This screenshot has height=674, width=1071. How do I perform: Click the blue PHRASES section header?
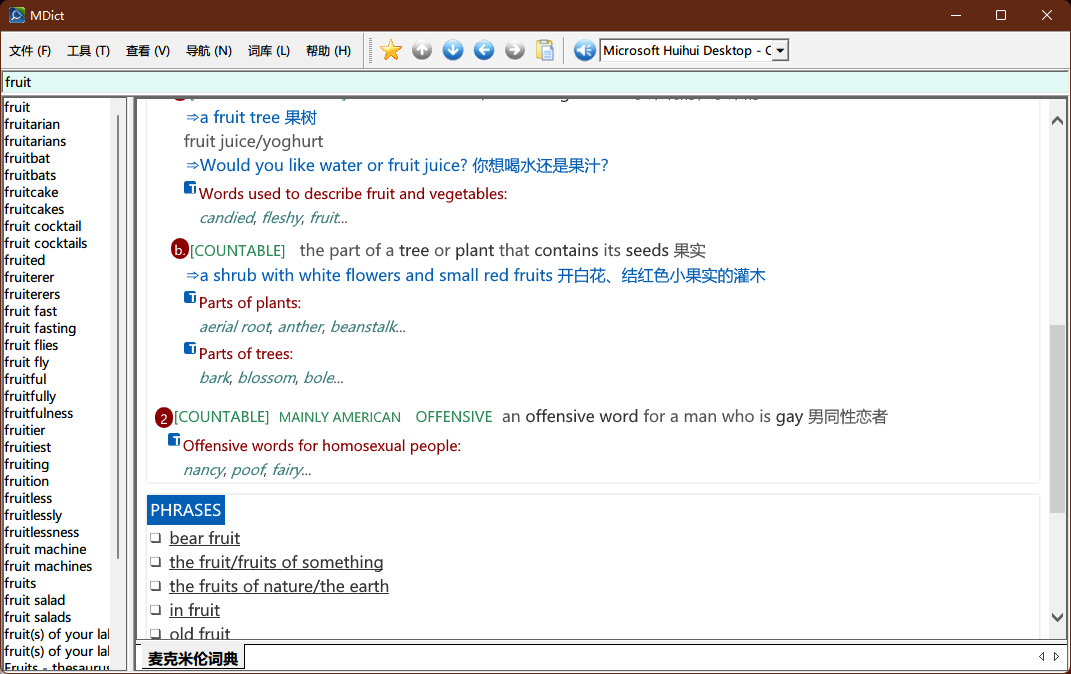click(186, 510)
